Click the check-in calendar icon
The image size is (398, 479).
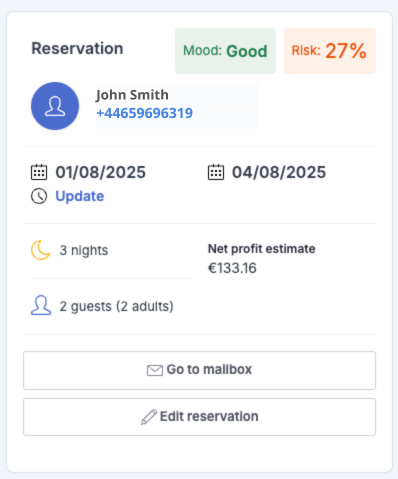click(x=39, y=172)
